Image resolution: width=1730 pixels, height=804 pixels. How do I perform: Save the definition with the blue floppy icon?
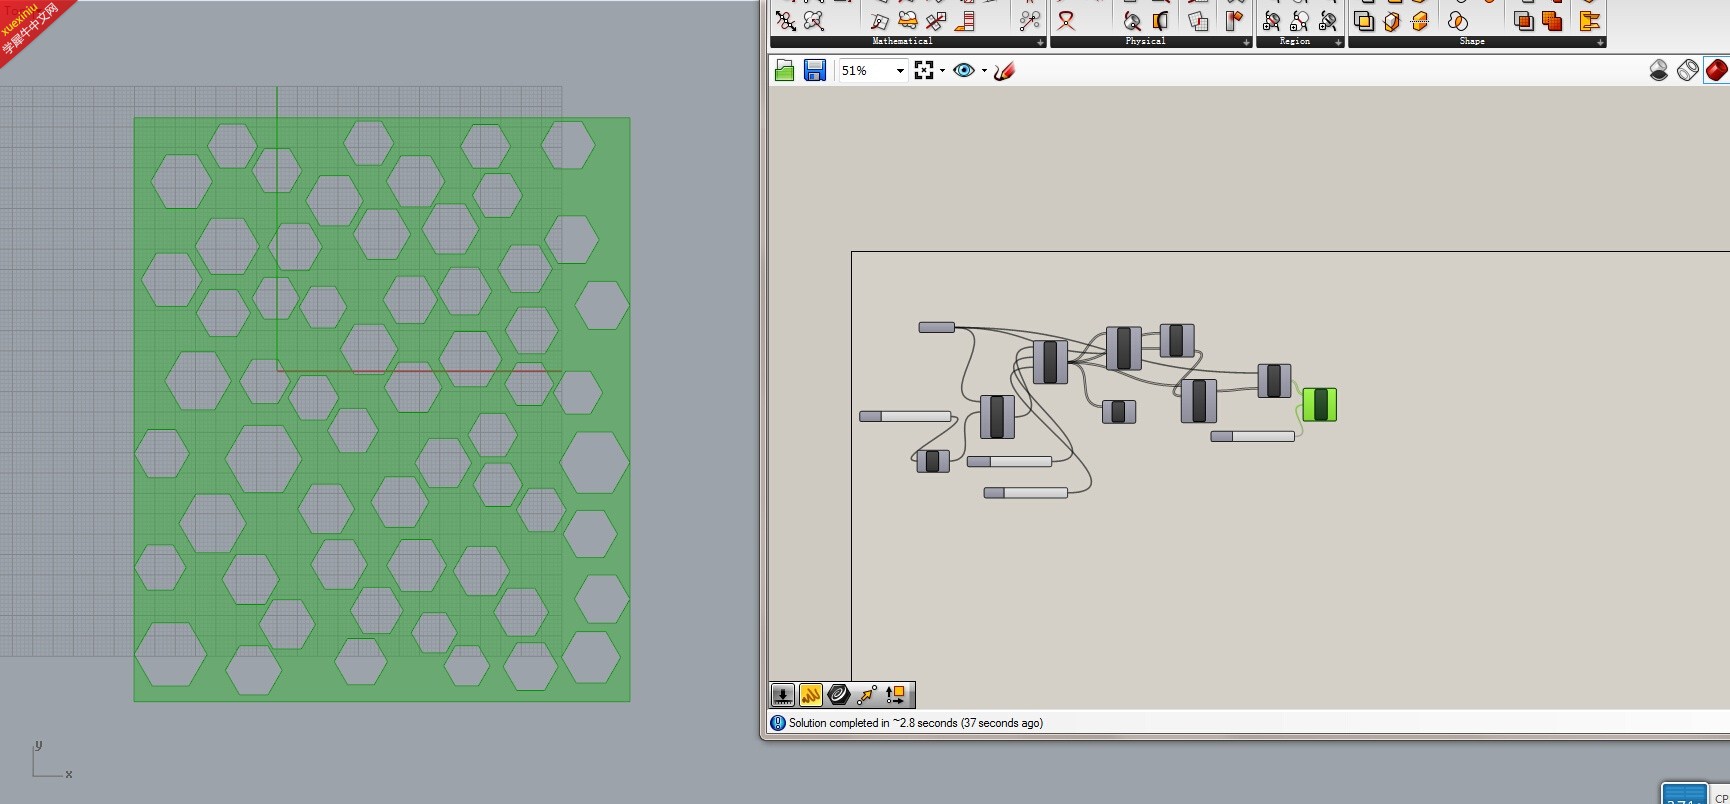tap(815, 70)
